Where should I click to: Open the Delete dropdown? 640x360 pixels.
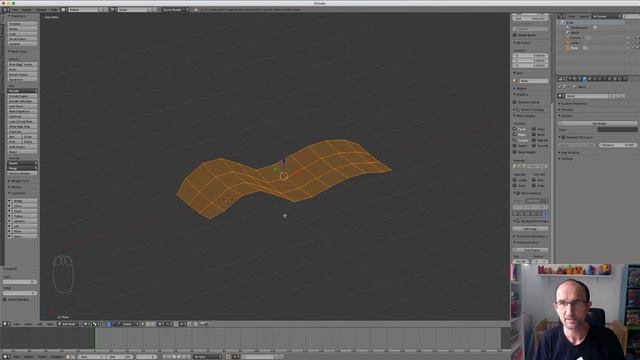pos(22,163)
